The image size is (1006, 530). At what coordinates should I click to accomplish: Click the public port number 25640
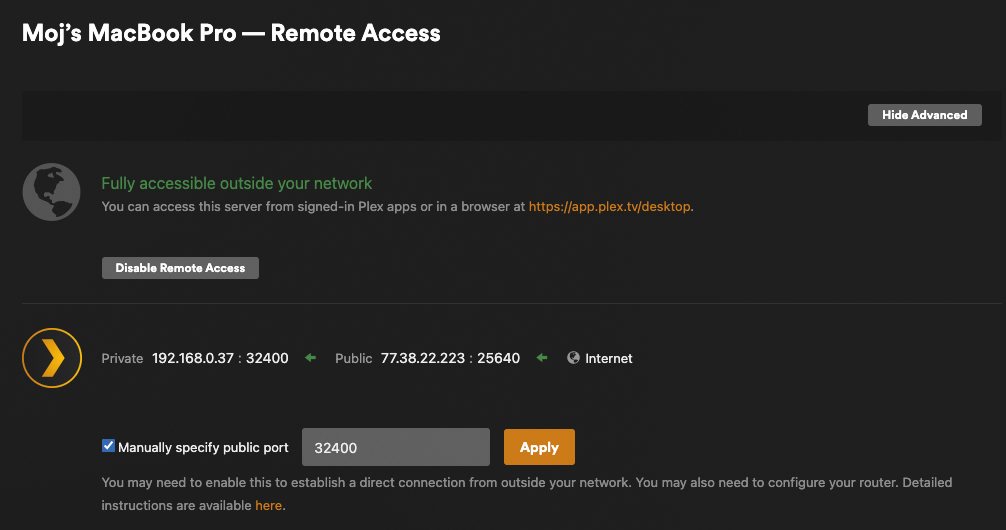(499, 358)
